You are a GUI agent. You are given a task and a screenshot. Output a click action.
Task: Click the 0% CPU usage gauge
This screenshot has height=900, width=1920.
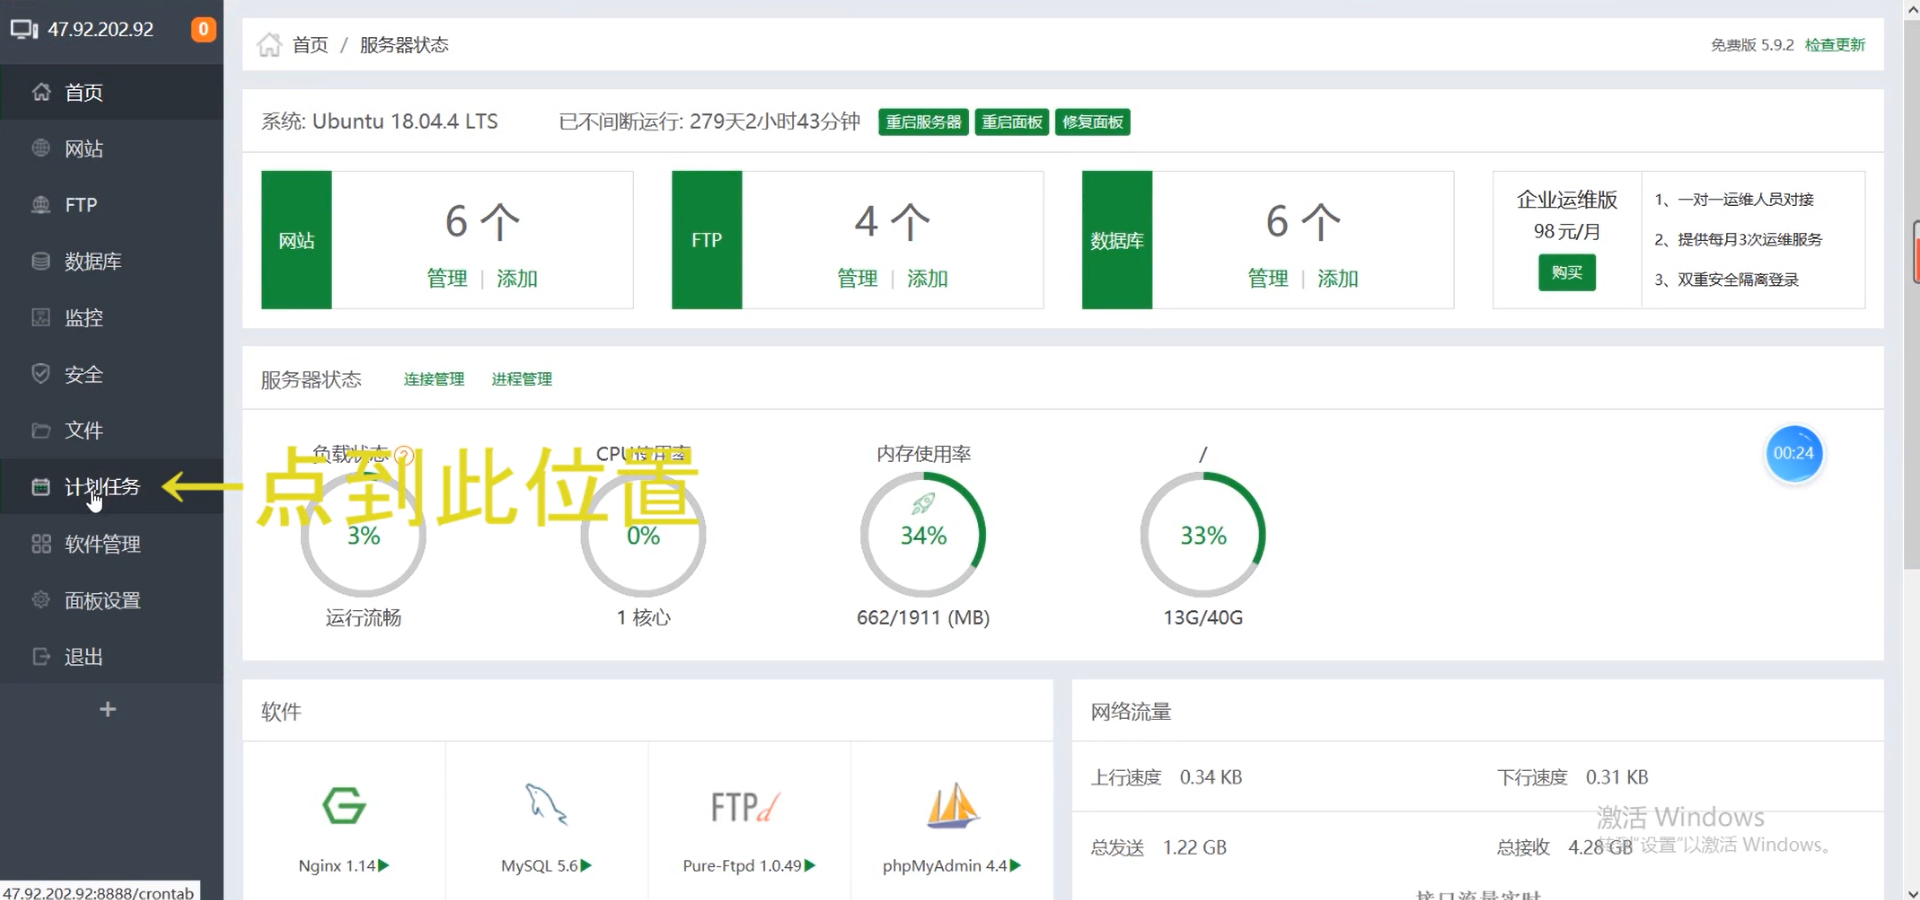tap(643, 535)
